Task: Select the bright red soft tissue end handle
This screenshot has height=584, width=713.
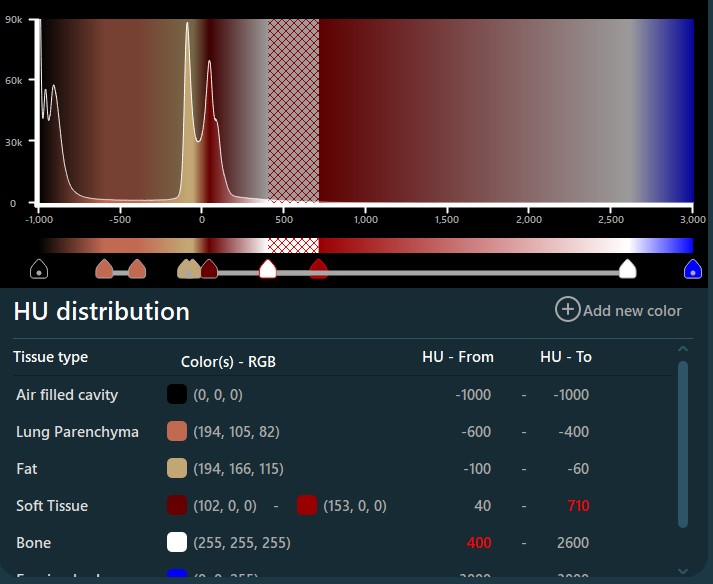Action: 318,268
